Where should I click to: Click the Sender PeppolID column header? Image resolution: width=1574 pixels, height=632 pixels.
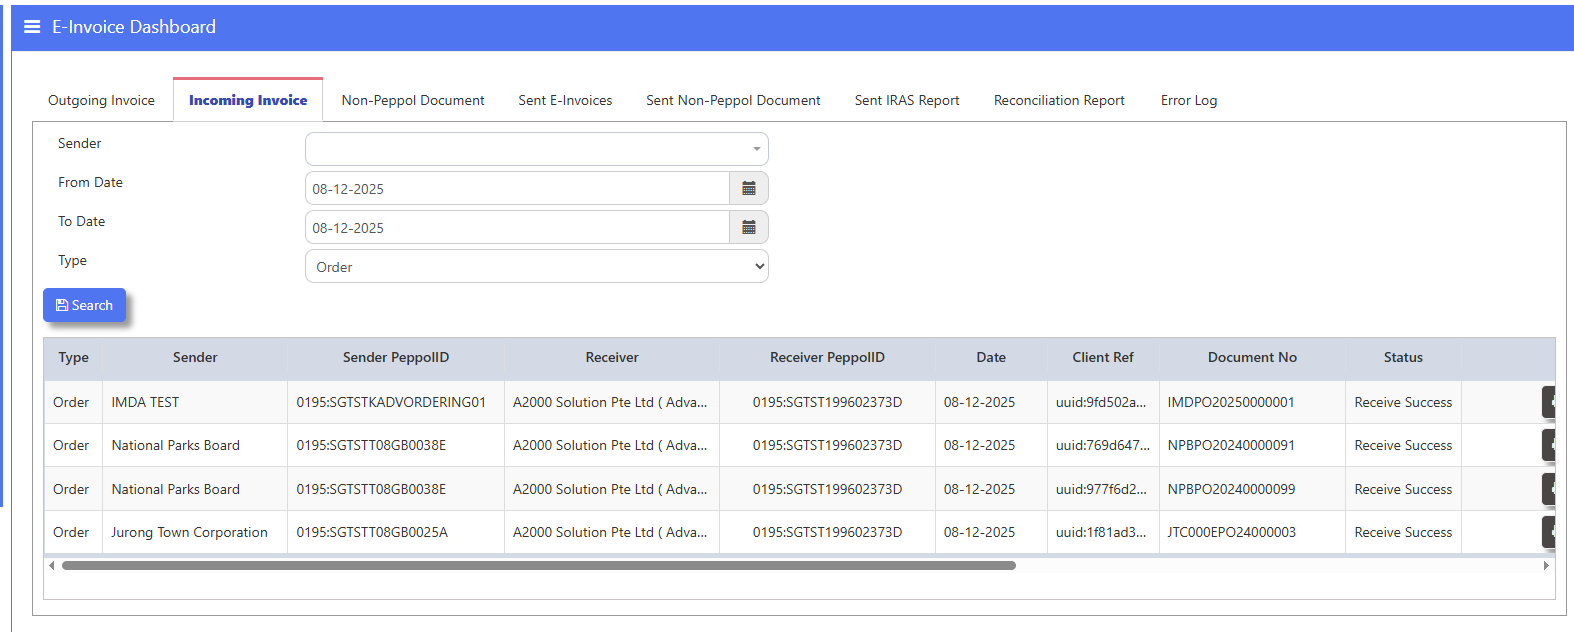coord(396,357)
